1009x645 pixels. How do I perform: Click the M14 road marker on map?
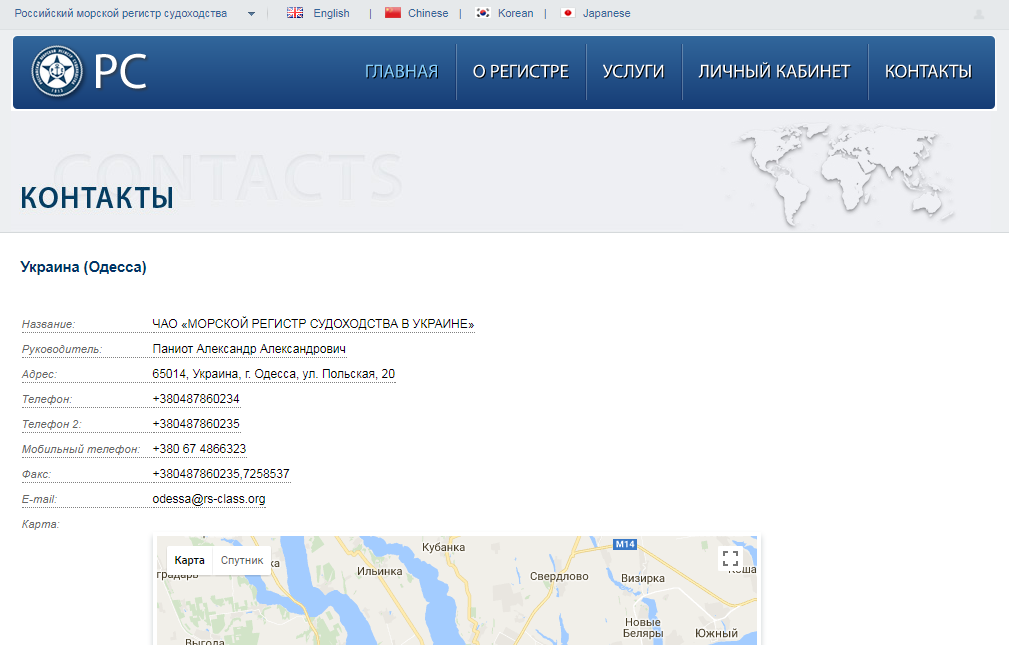pos(625,544)
